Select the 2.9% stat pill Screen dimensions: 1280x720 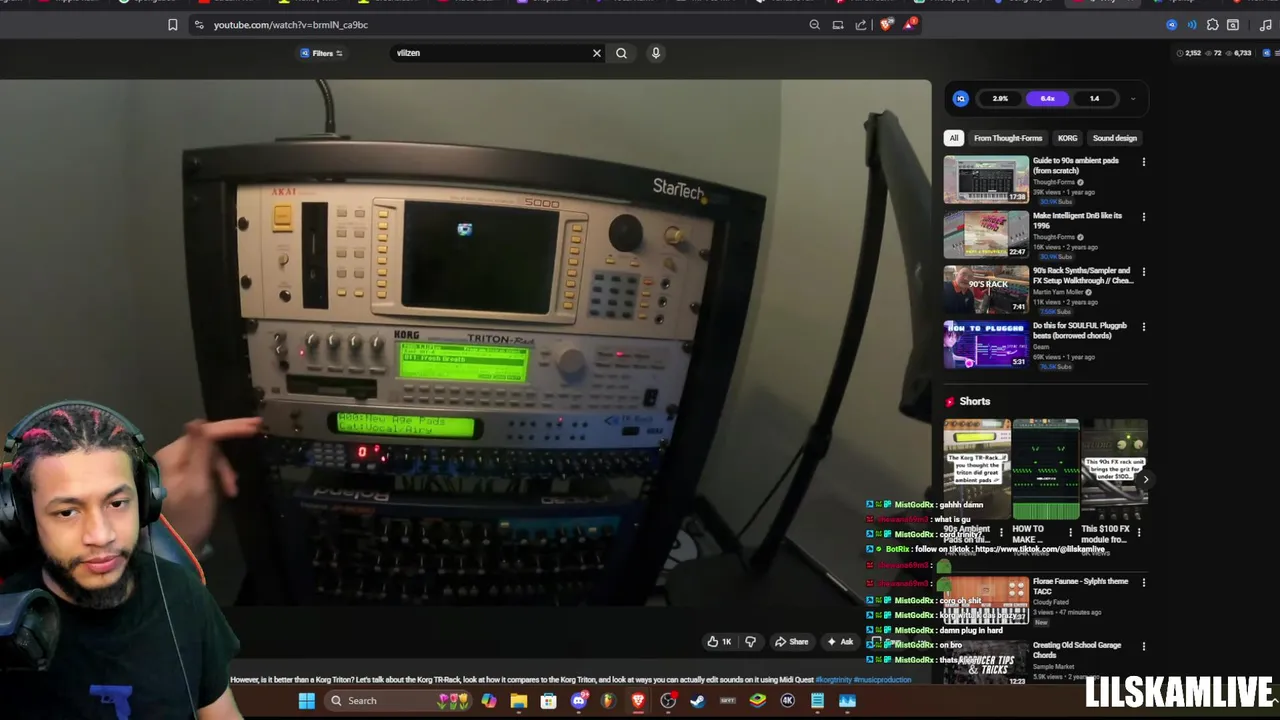pyautogui.click(x=1000, y=98)
